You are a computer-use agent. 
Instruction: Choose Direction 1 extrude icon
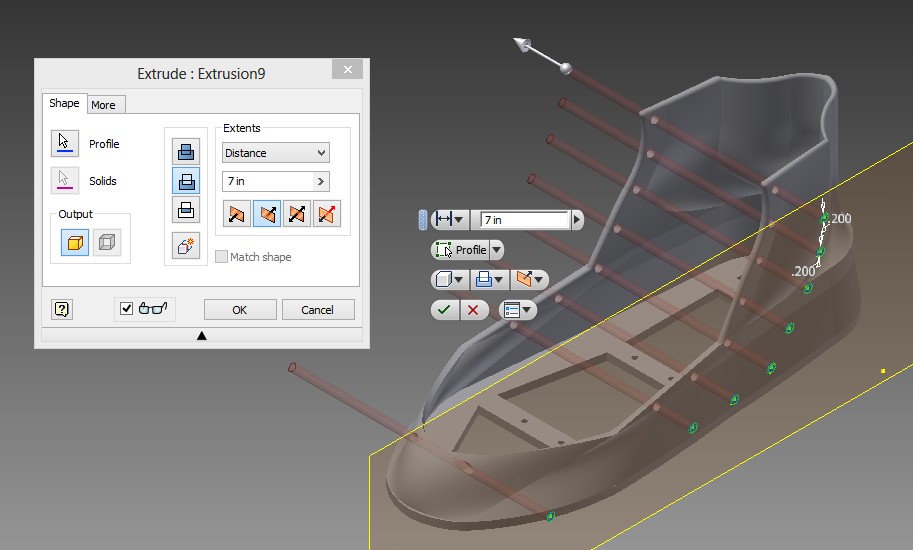pos(237,213)
